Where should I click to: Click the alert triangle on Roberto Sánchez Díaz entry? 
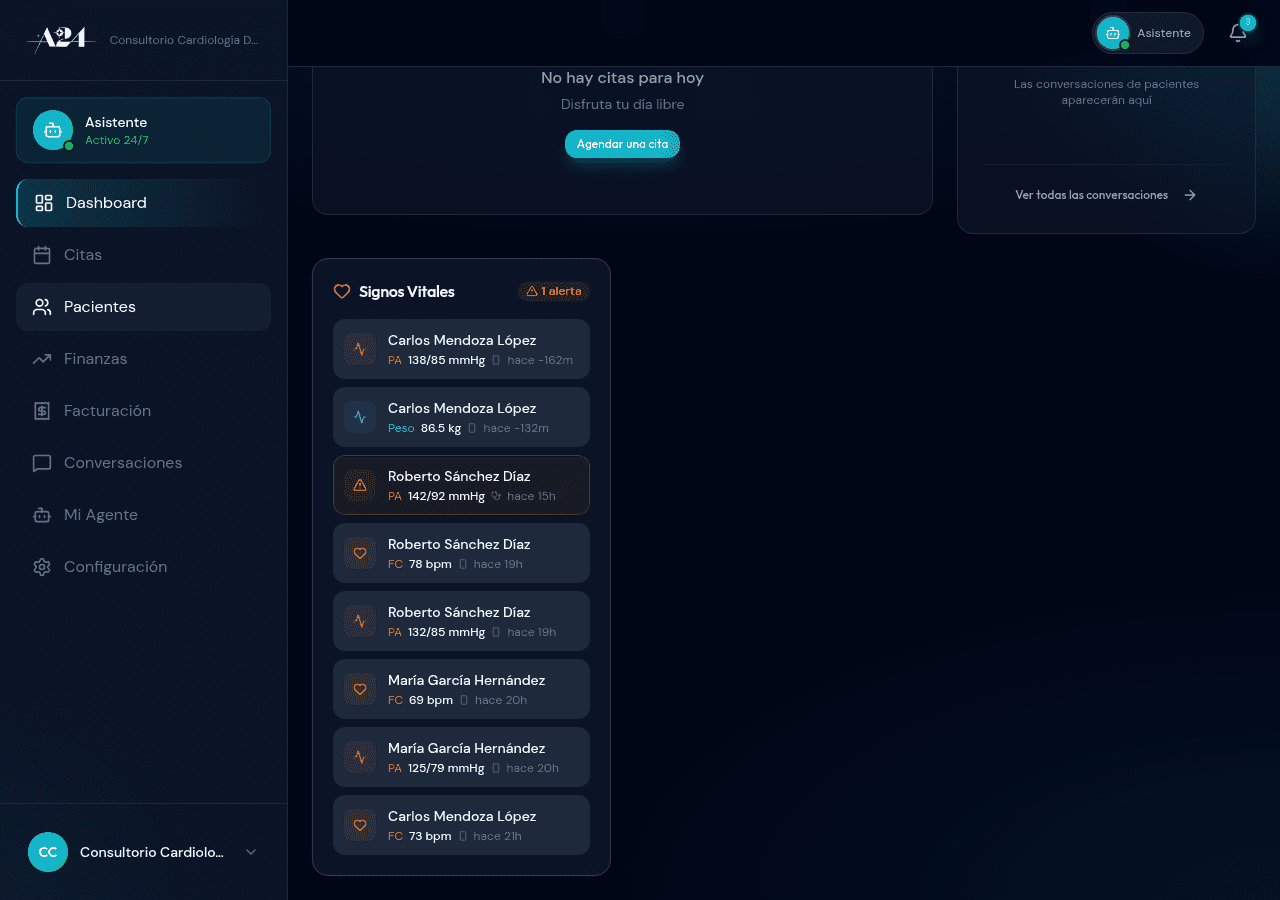click(x=359, y=485)
